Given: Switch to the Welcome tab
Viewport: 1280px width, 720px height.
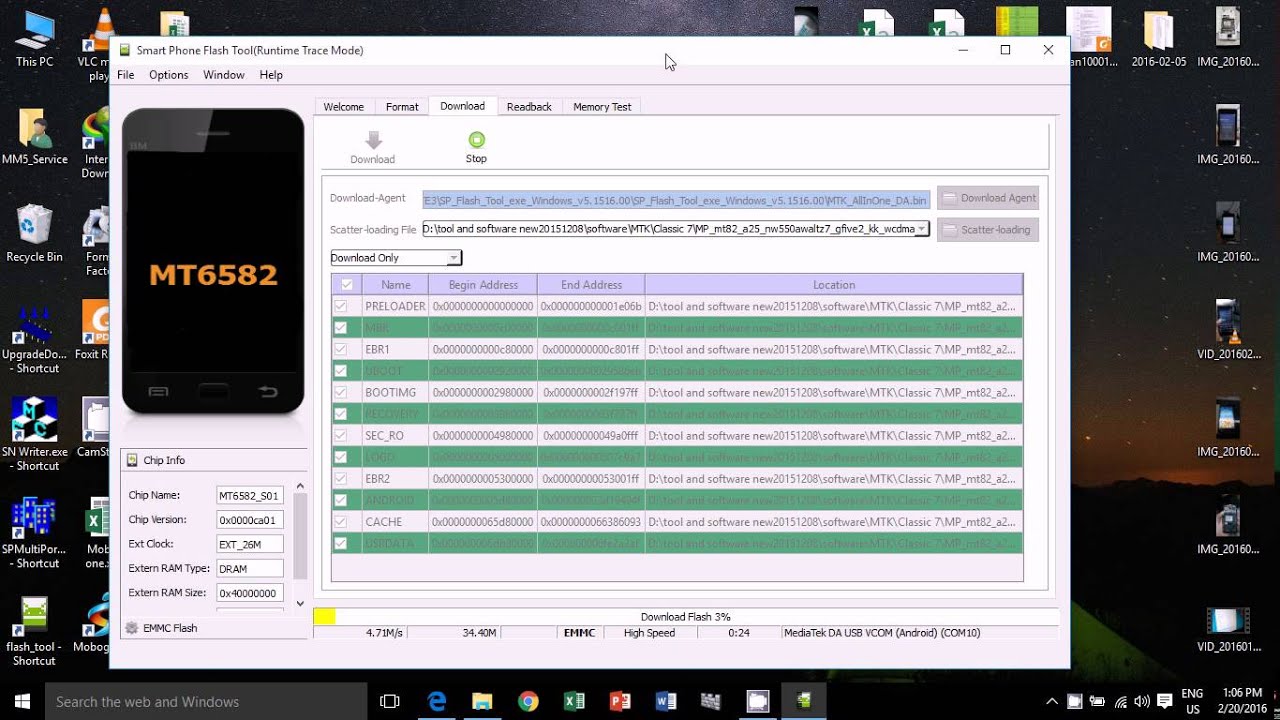Looking at the screenshot, I should (343, 107).
